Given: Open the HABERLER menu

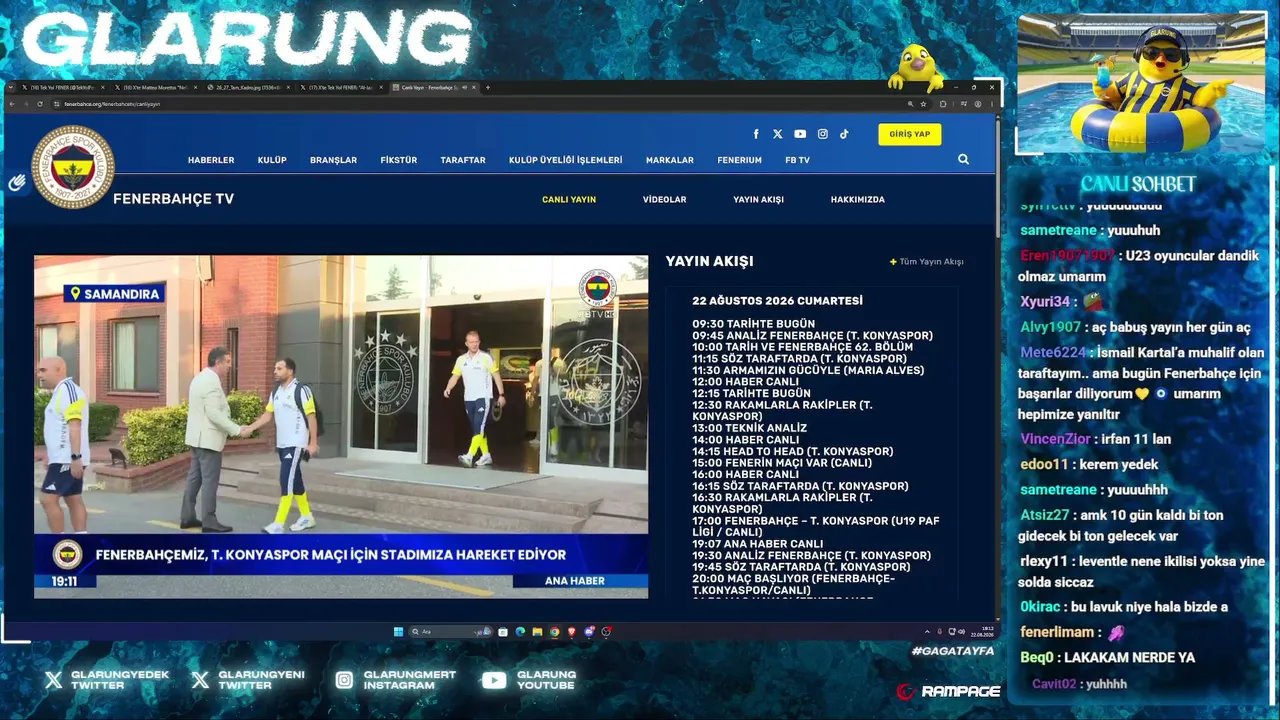Looking at the screenshot, I should point(211,160).
